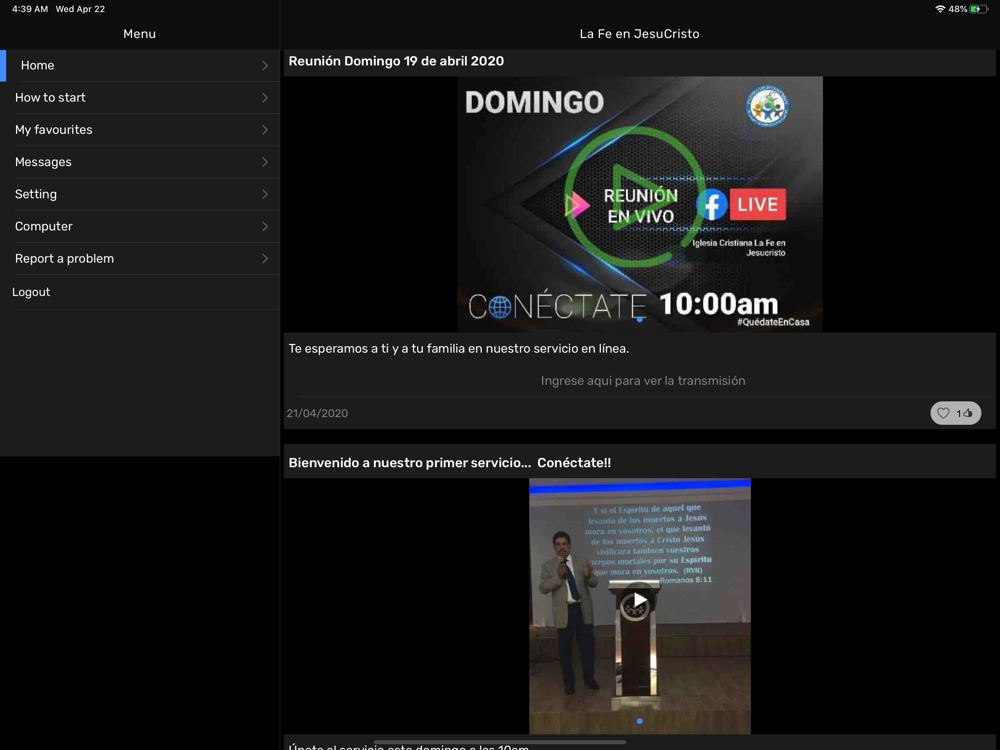The image size is (1000, 750).
Task: Open How to start menu item
Action: pyautogui.click(x=140, y=98)
